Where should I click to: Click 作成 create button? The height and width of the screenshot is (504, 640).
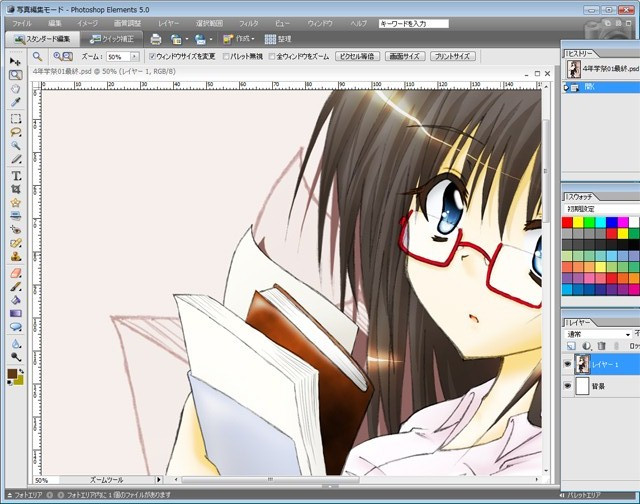(239, 39)
